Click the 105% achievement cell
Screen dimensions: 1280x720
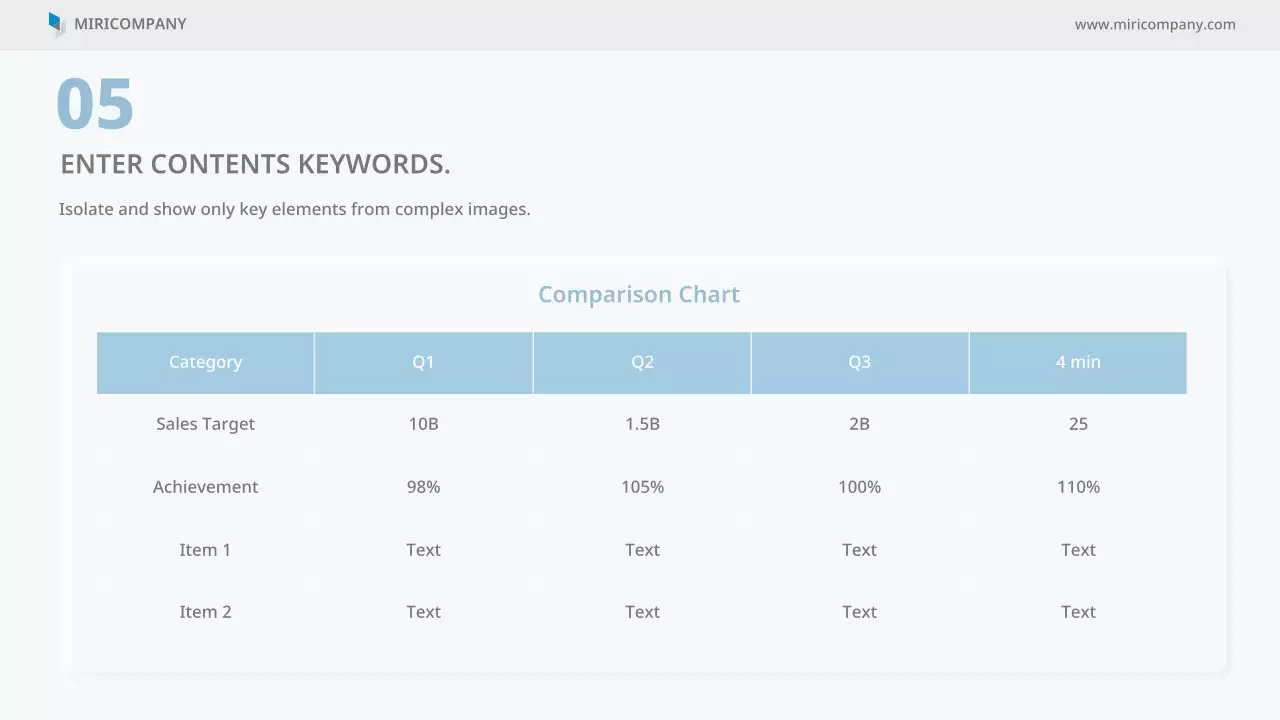pos(642,487)
